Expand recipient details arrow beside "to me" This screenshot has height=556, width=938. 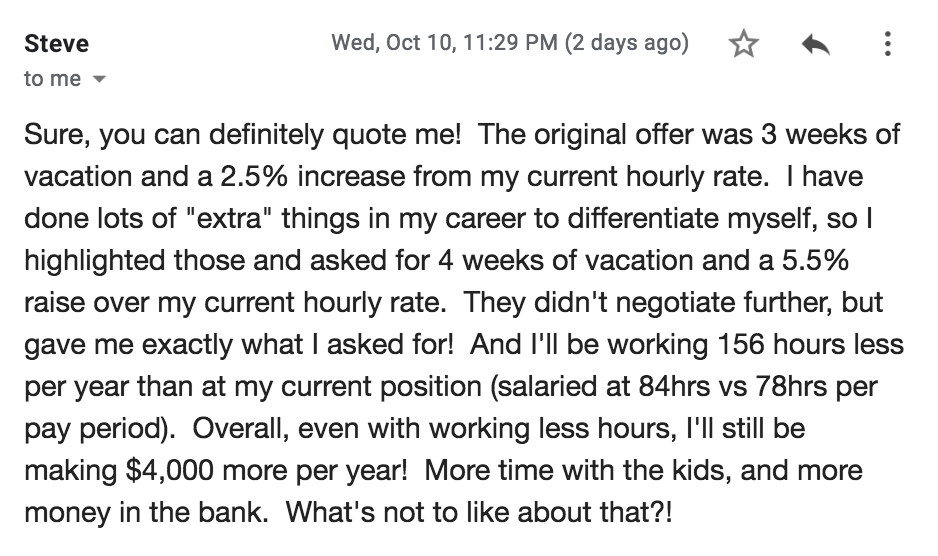97,80
